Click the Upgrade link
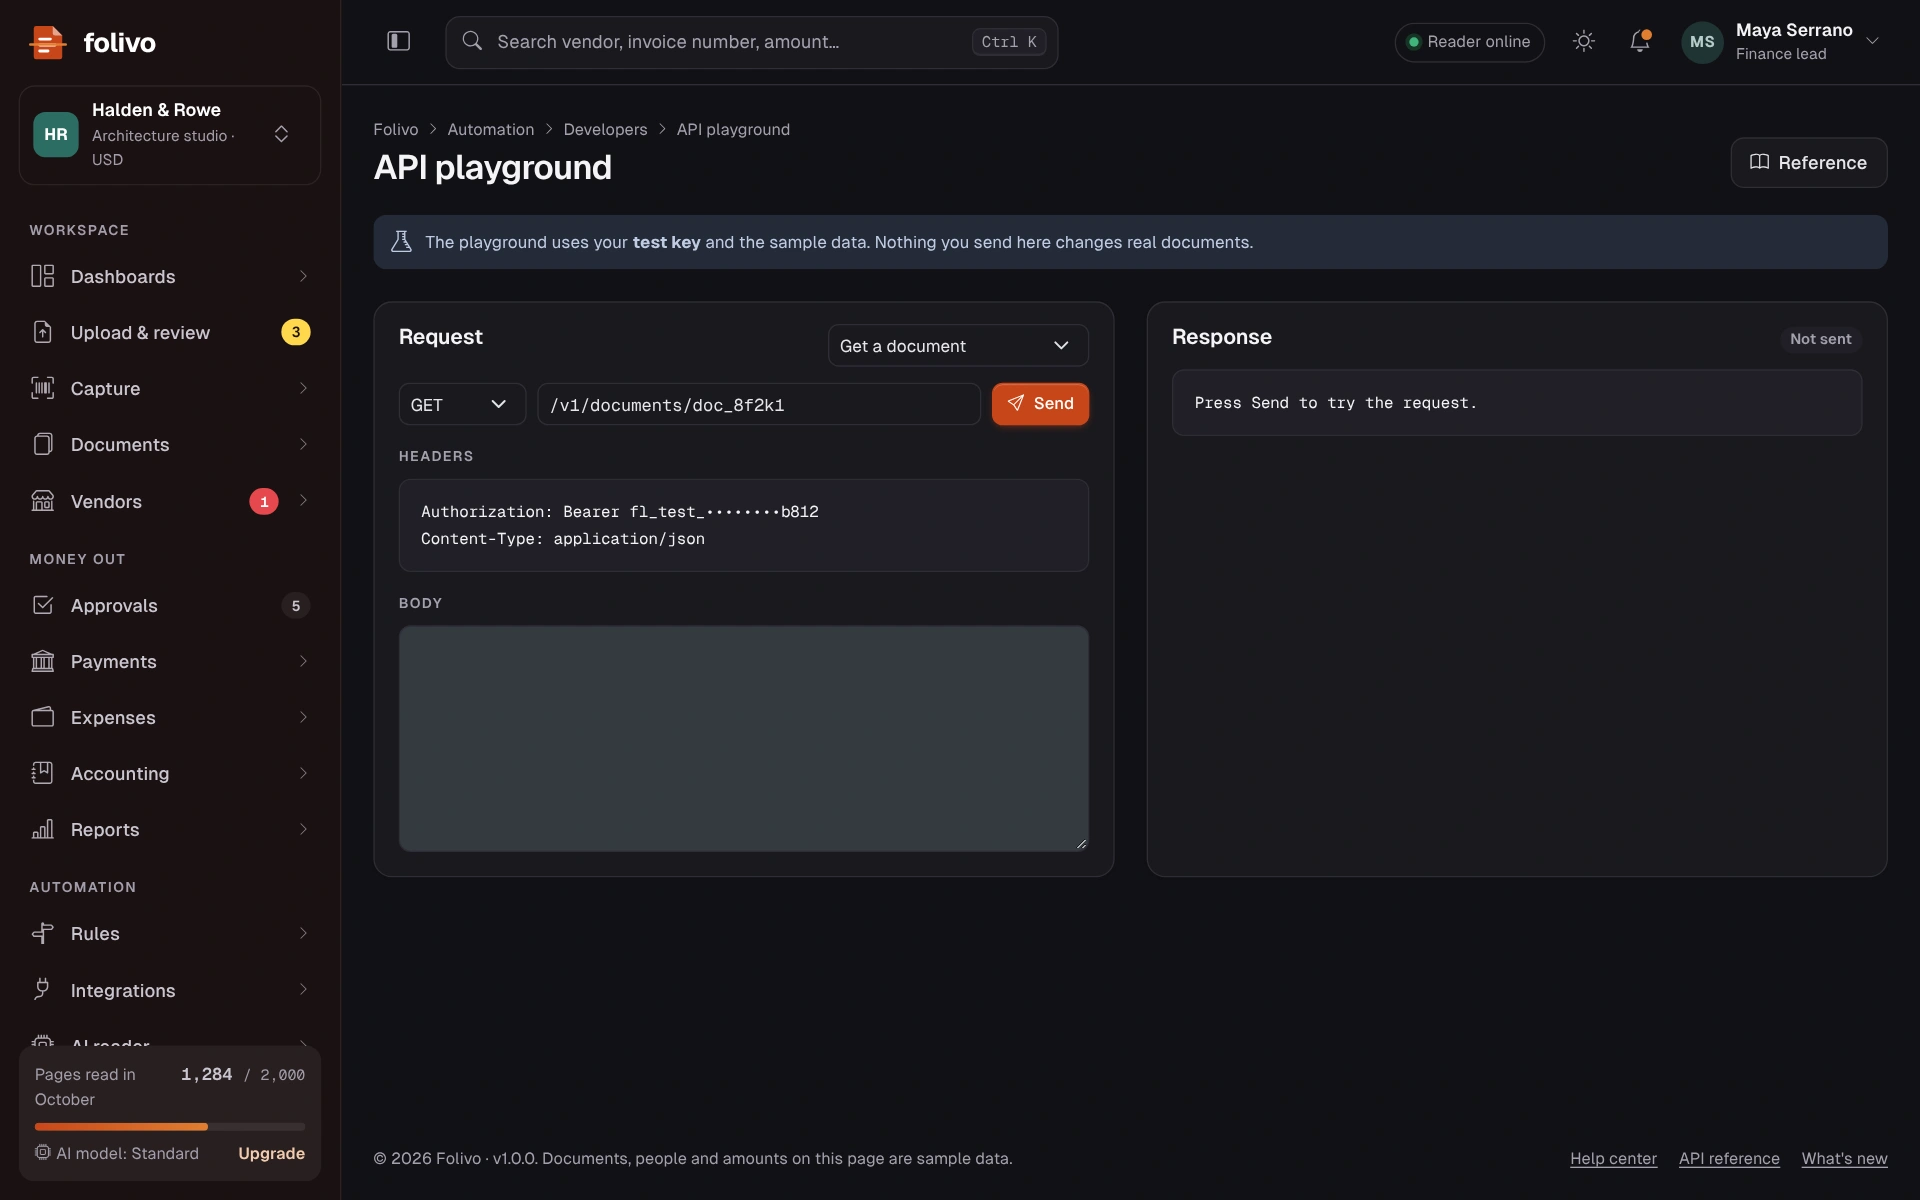The width and height of the screenshot is (1920, 1200). [271, 1153]
